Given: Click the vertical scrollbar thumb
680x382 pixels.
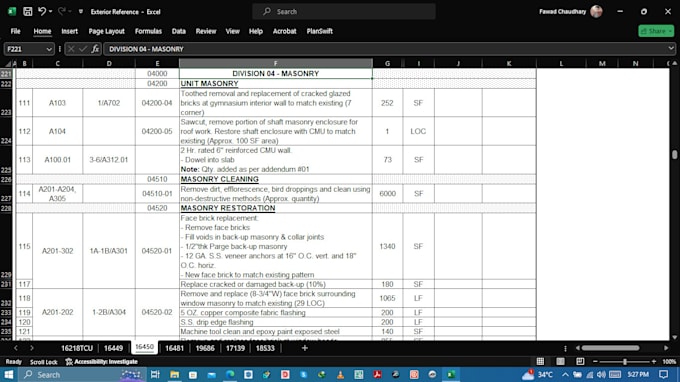Looking at the screenshot, I should tap(674, 154).
